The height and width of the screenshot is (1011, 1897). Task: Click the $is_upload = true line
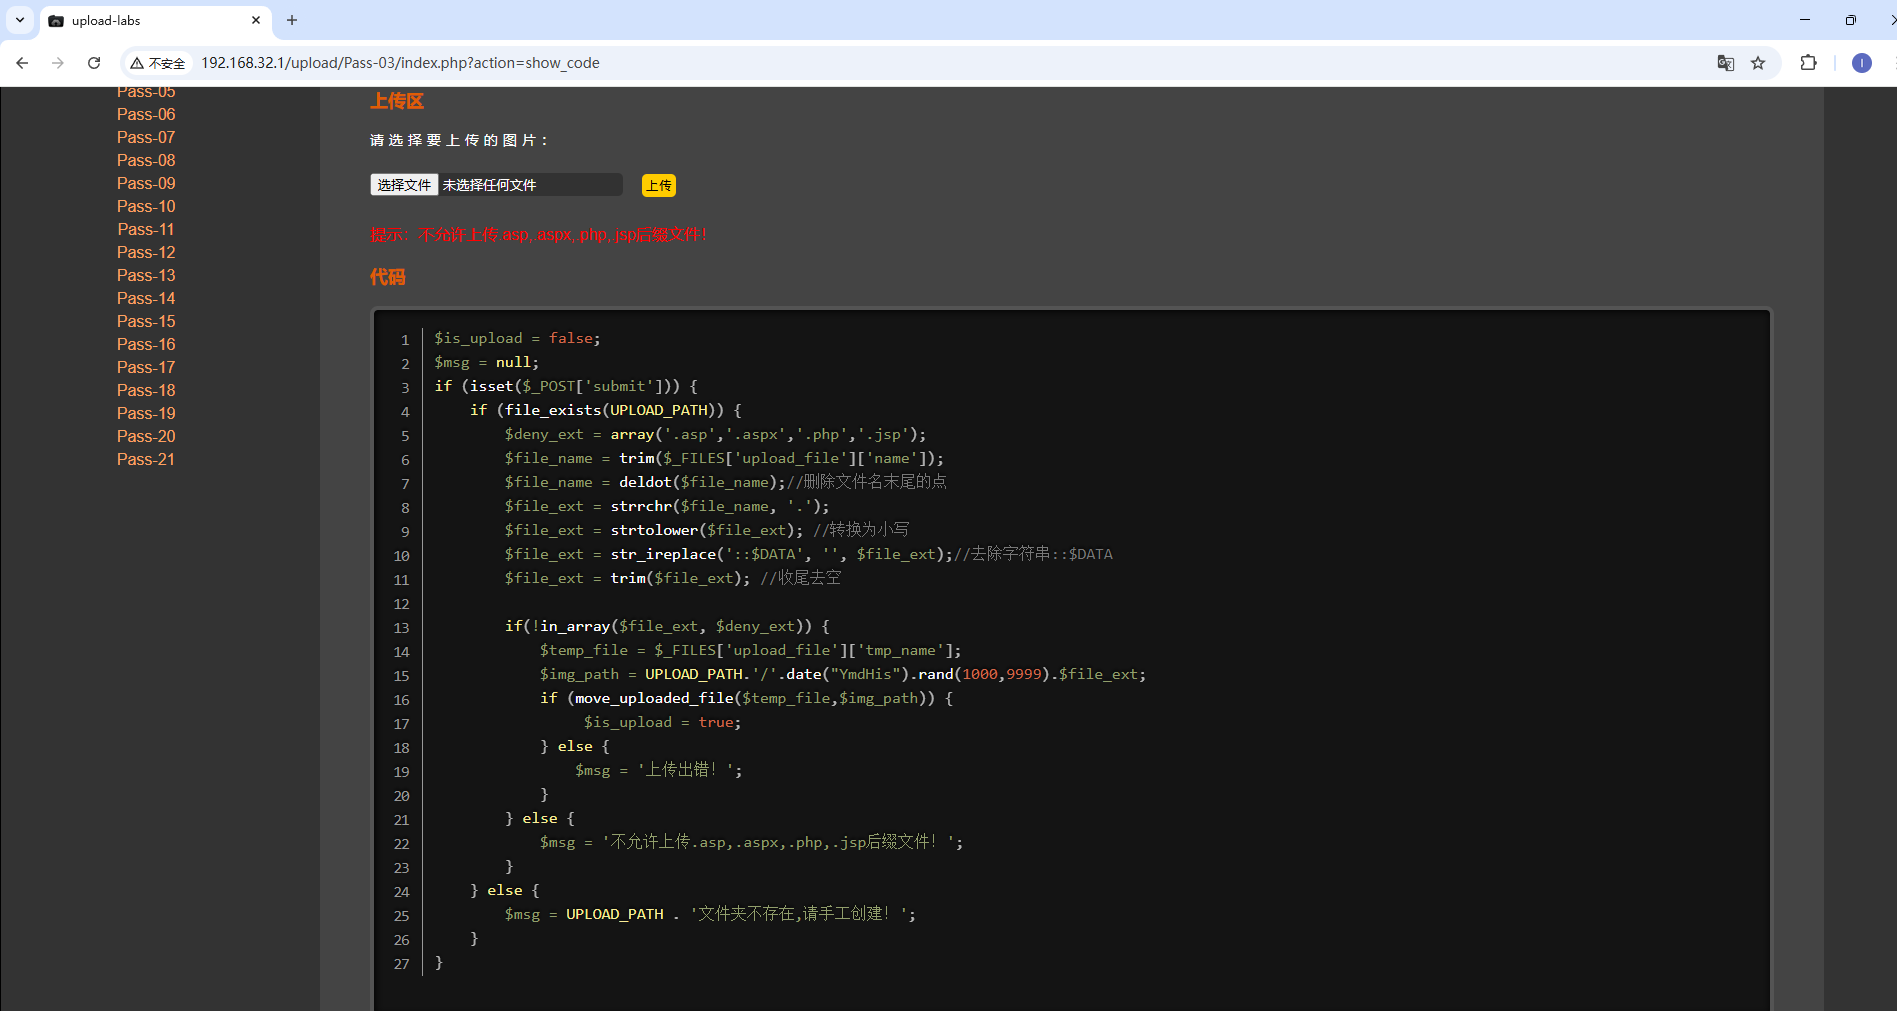click(x=663, y=722)
